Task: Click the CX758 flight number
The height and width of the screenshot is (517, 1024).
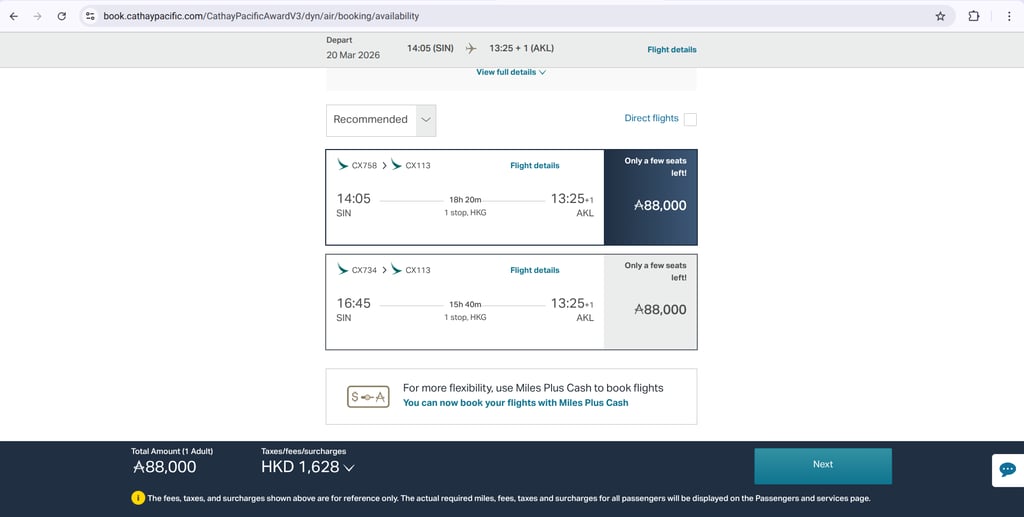Action: point(364,166)
